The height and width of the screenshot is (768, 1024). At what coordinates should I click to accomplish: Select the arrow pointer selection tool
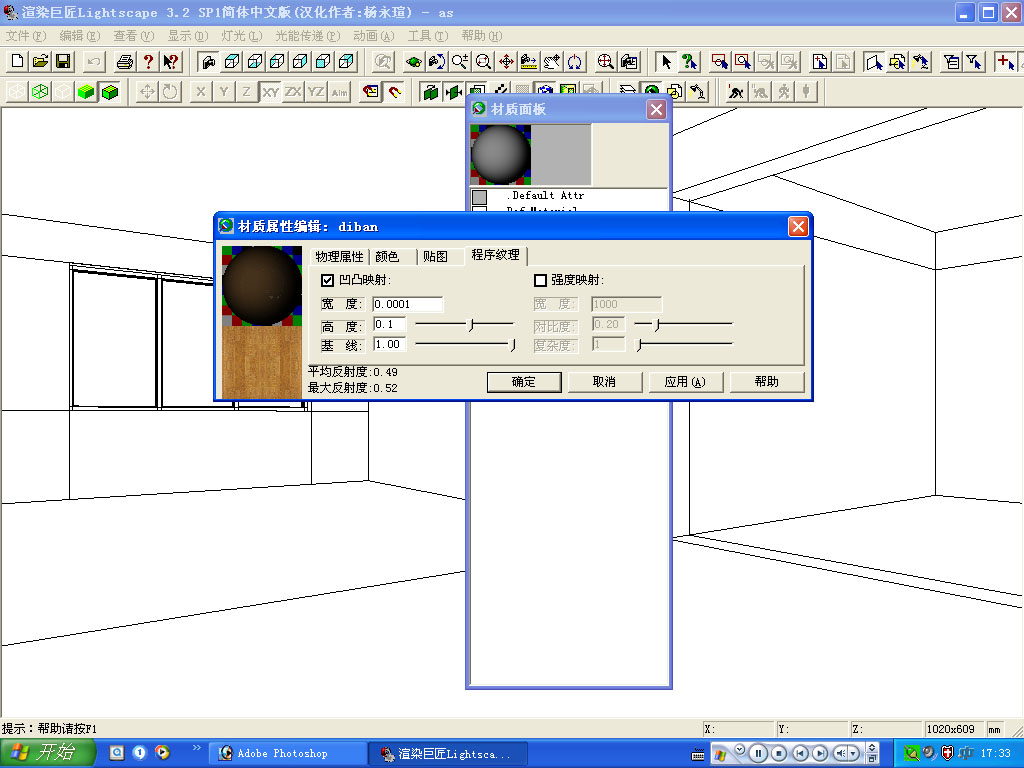(666, 61)
